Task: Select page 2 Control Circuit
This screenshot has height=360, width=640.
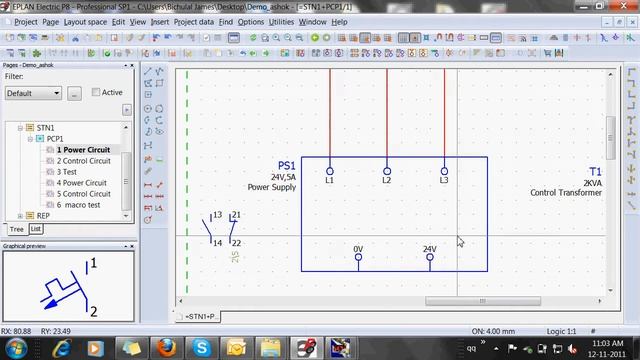Action: (84, 161)
